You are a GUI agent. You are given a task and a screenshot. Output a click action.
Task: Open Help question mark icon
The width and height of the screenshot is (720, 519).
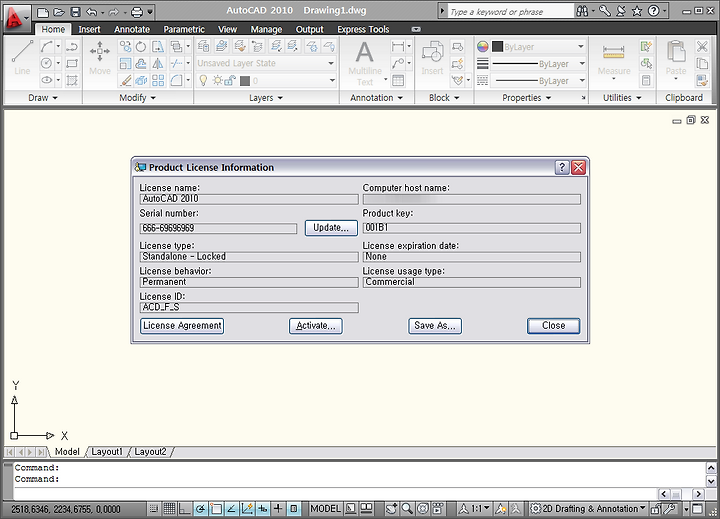(x=653, y=11)
